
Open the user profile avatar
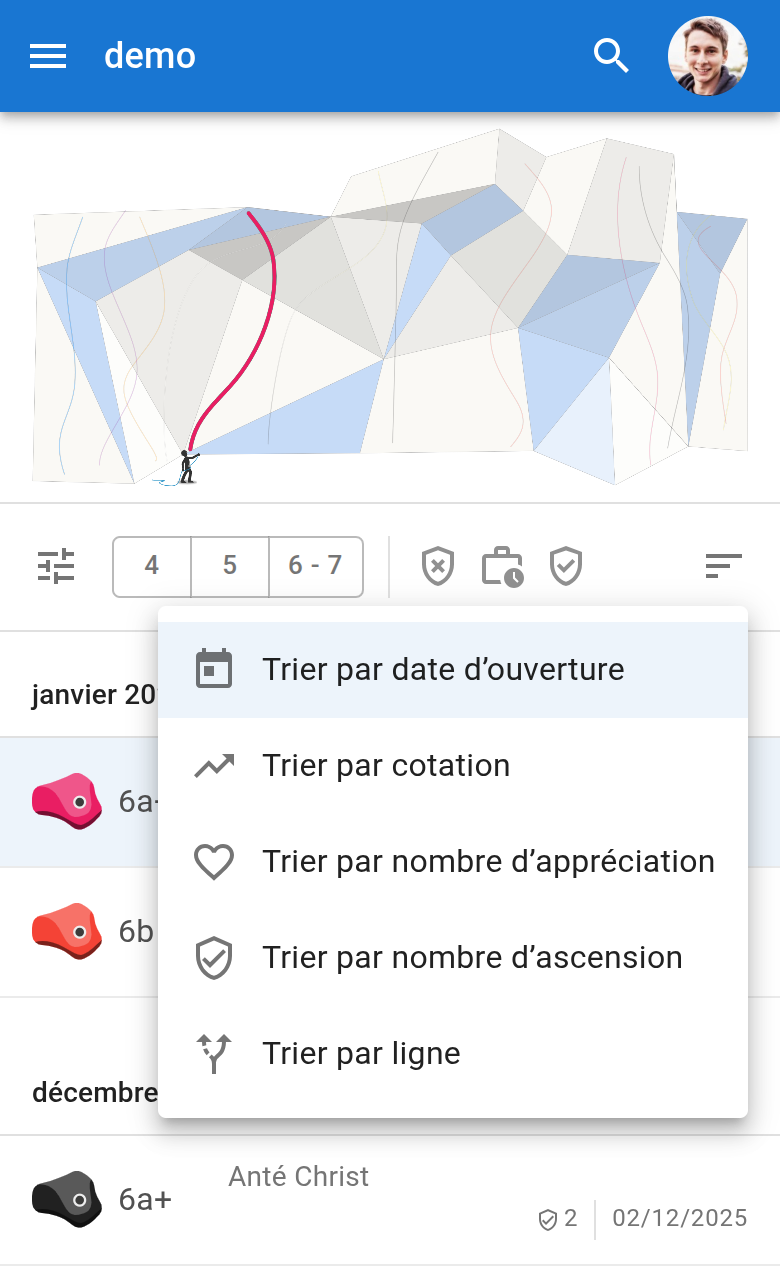coord(707,56)
